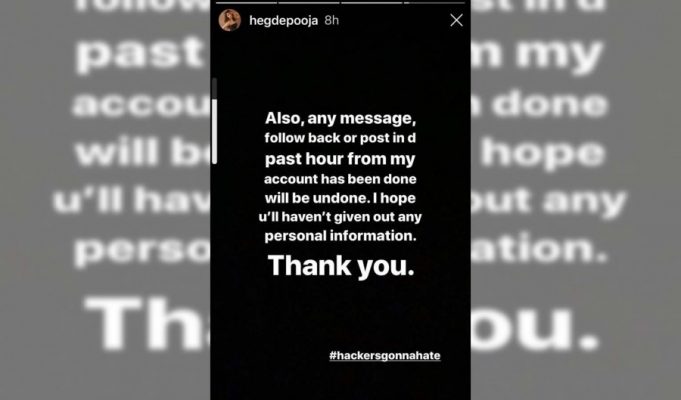Click the vertical scrollbar thumb beside the story
The height and width of the screenshot is (400, 681).
point(214,131)
